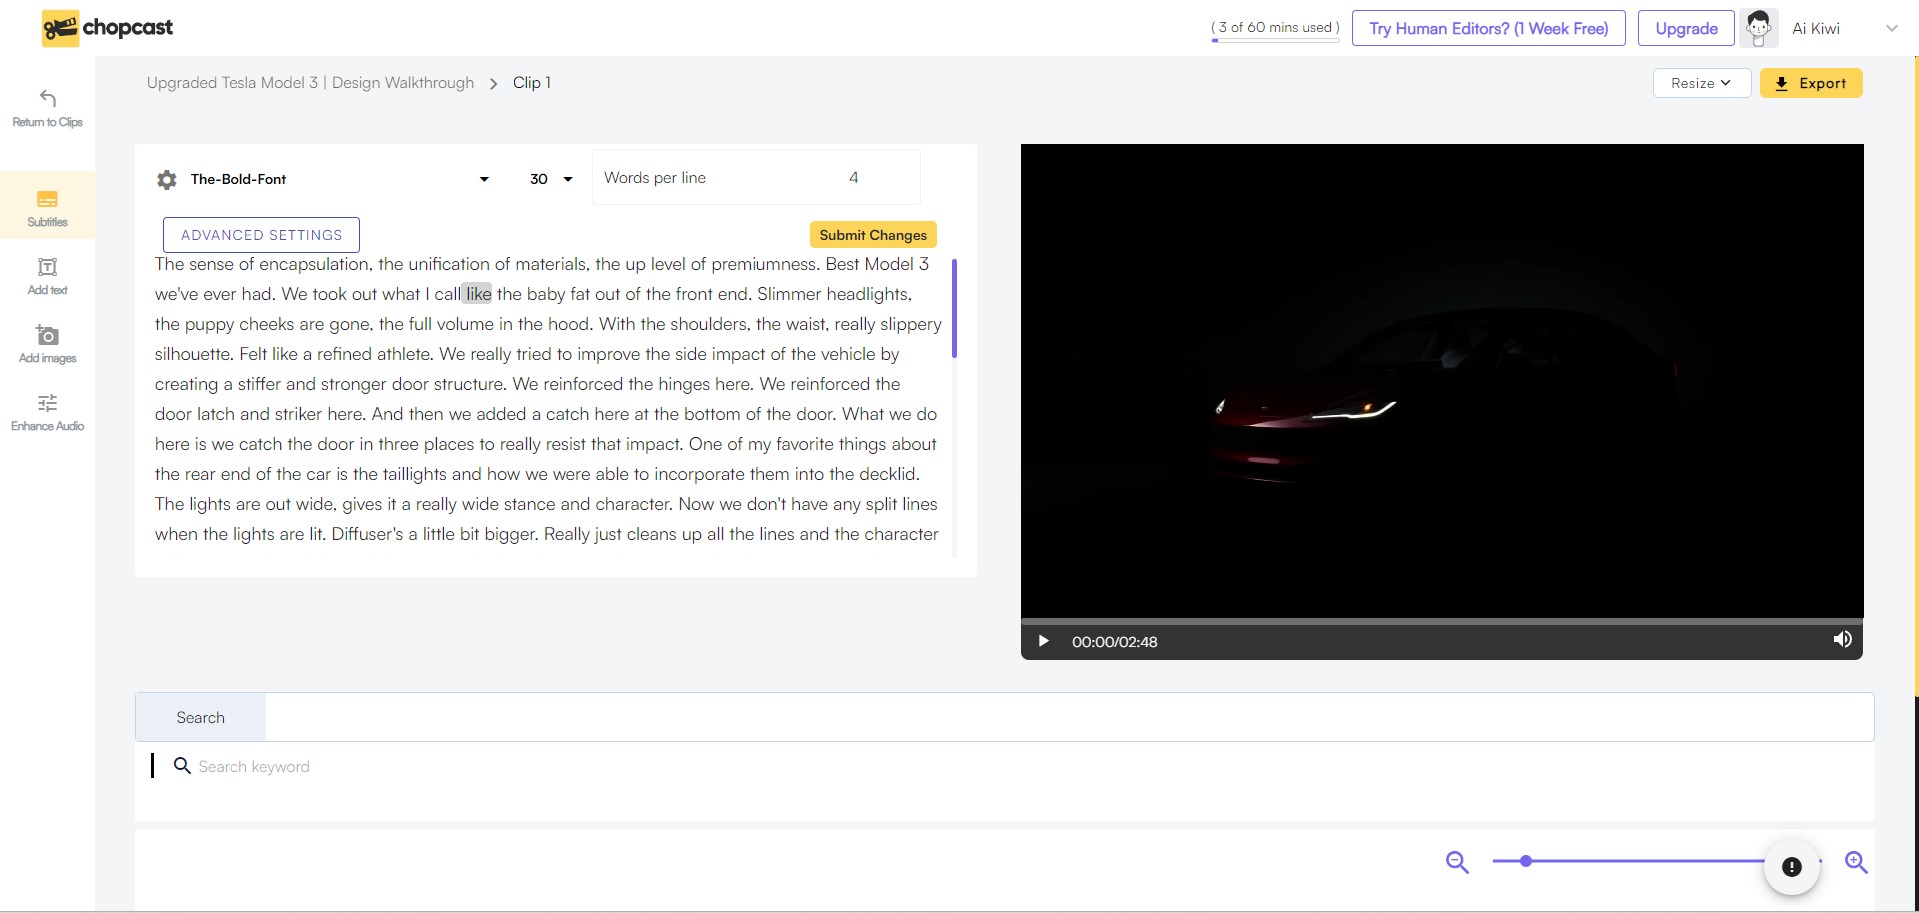
Task: Open the Add images tool
Action: (47, 343)
